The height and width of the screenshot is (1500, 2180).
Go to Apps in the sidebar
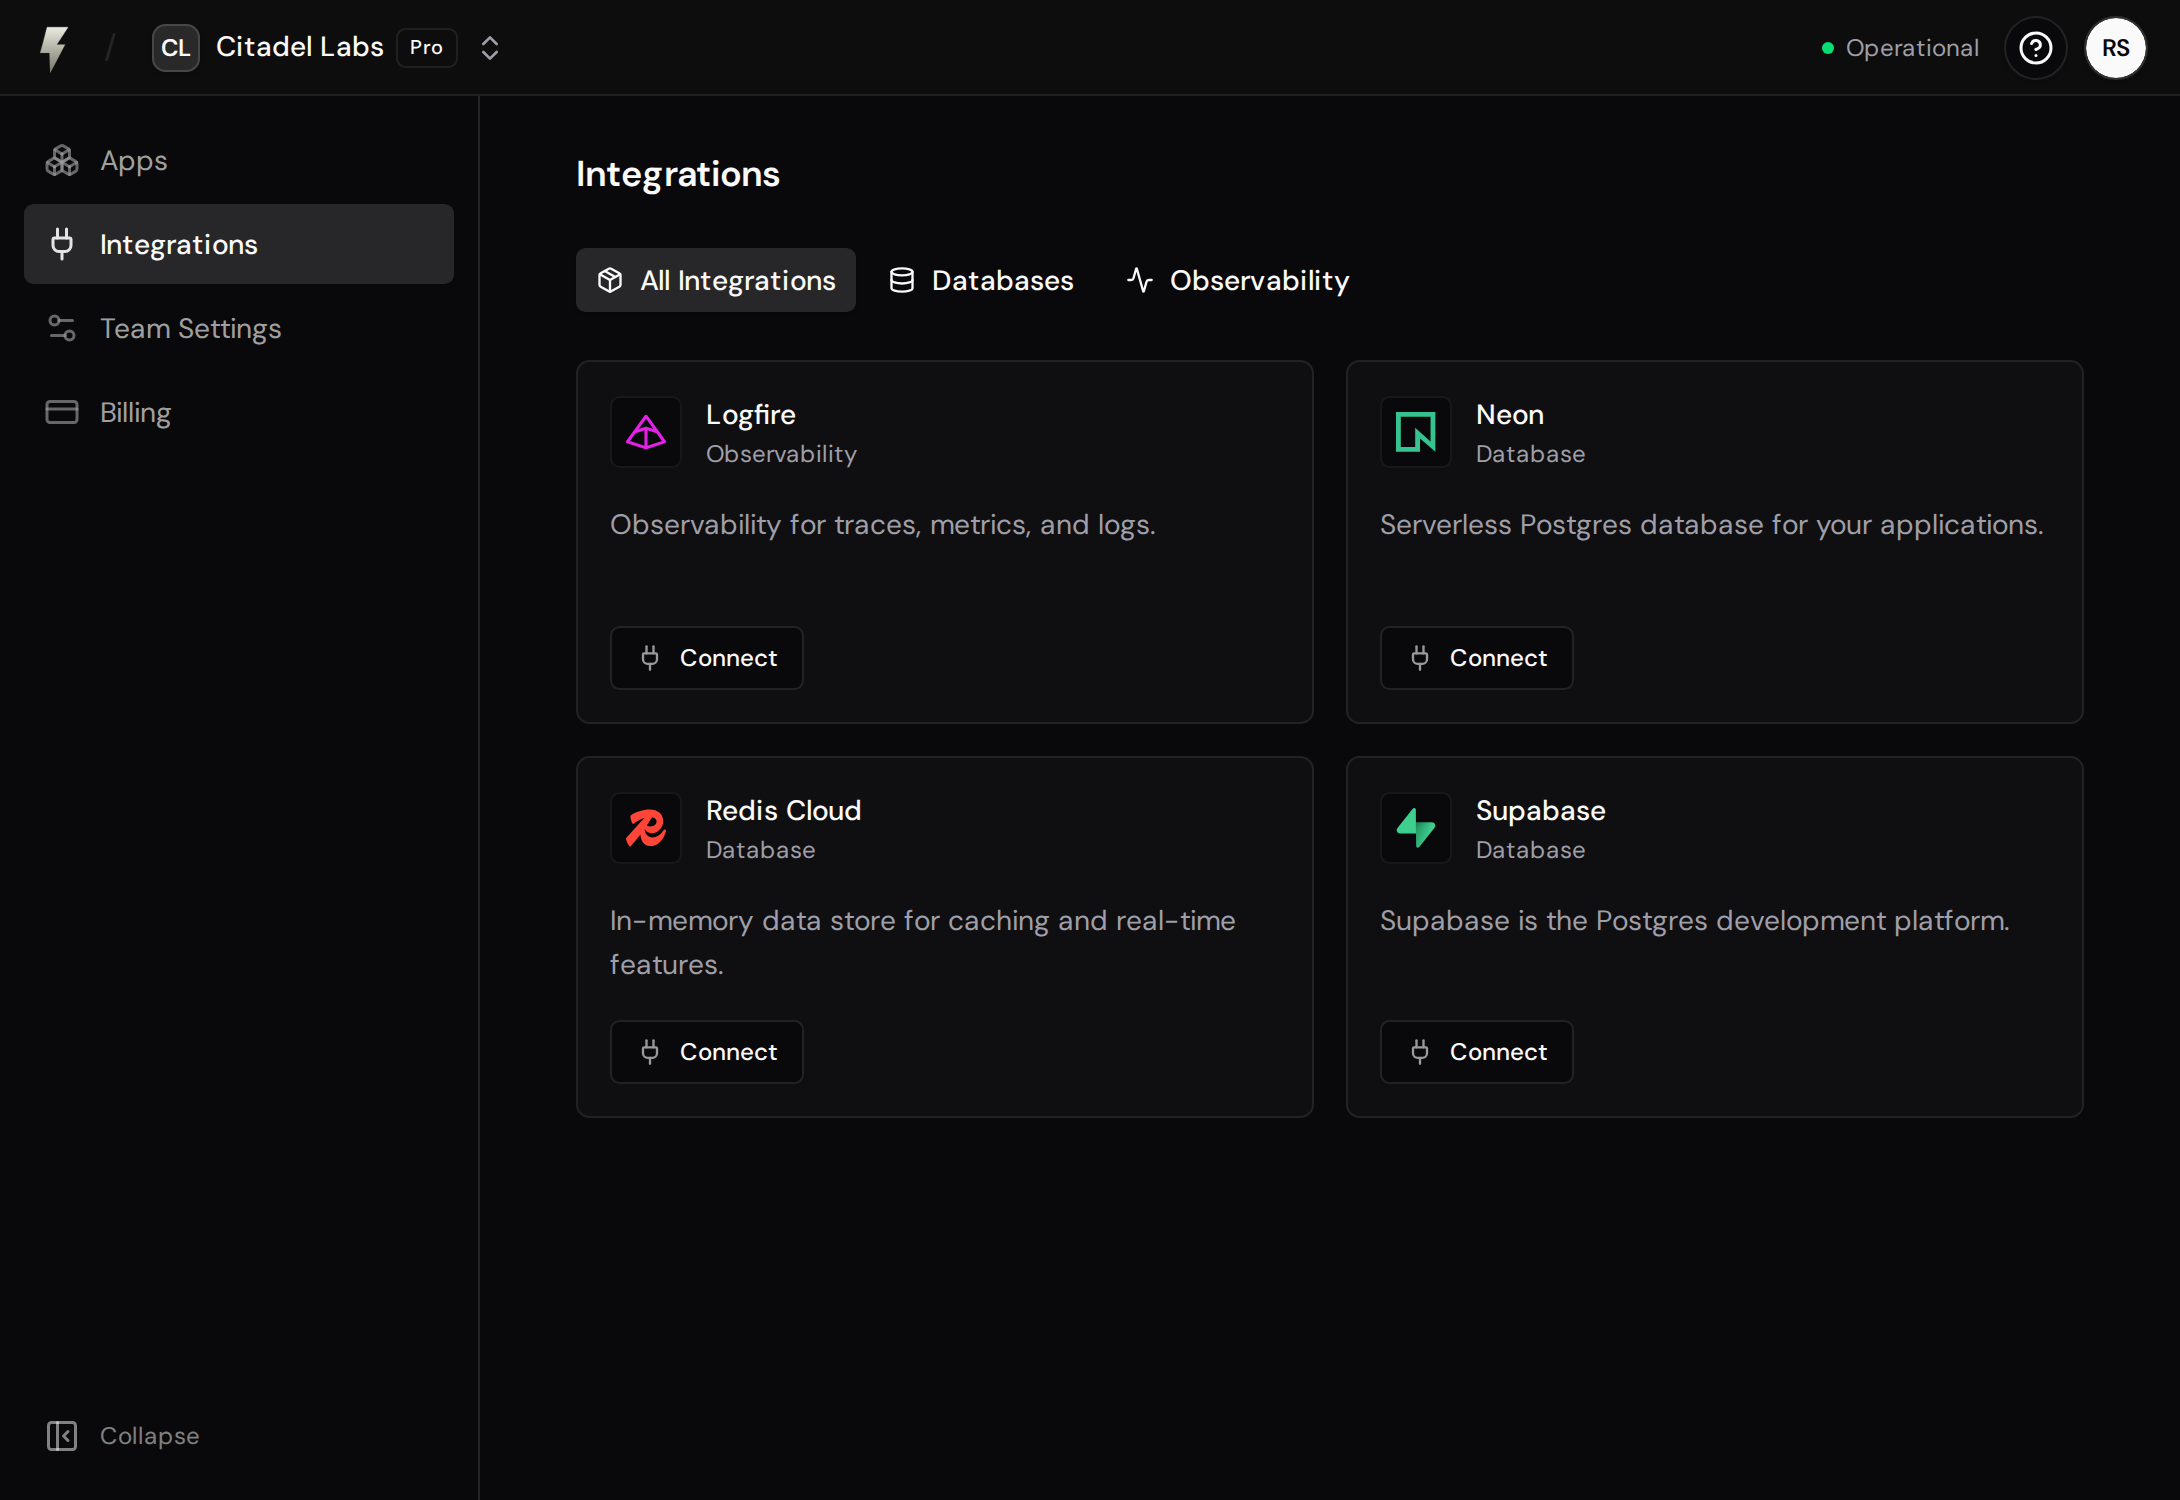click(x=239, y=160)
